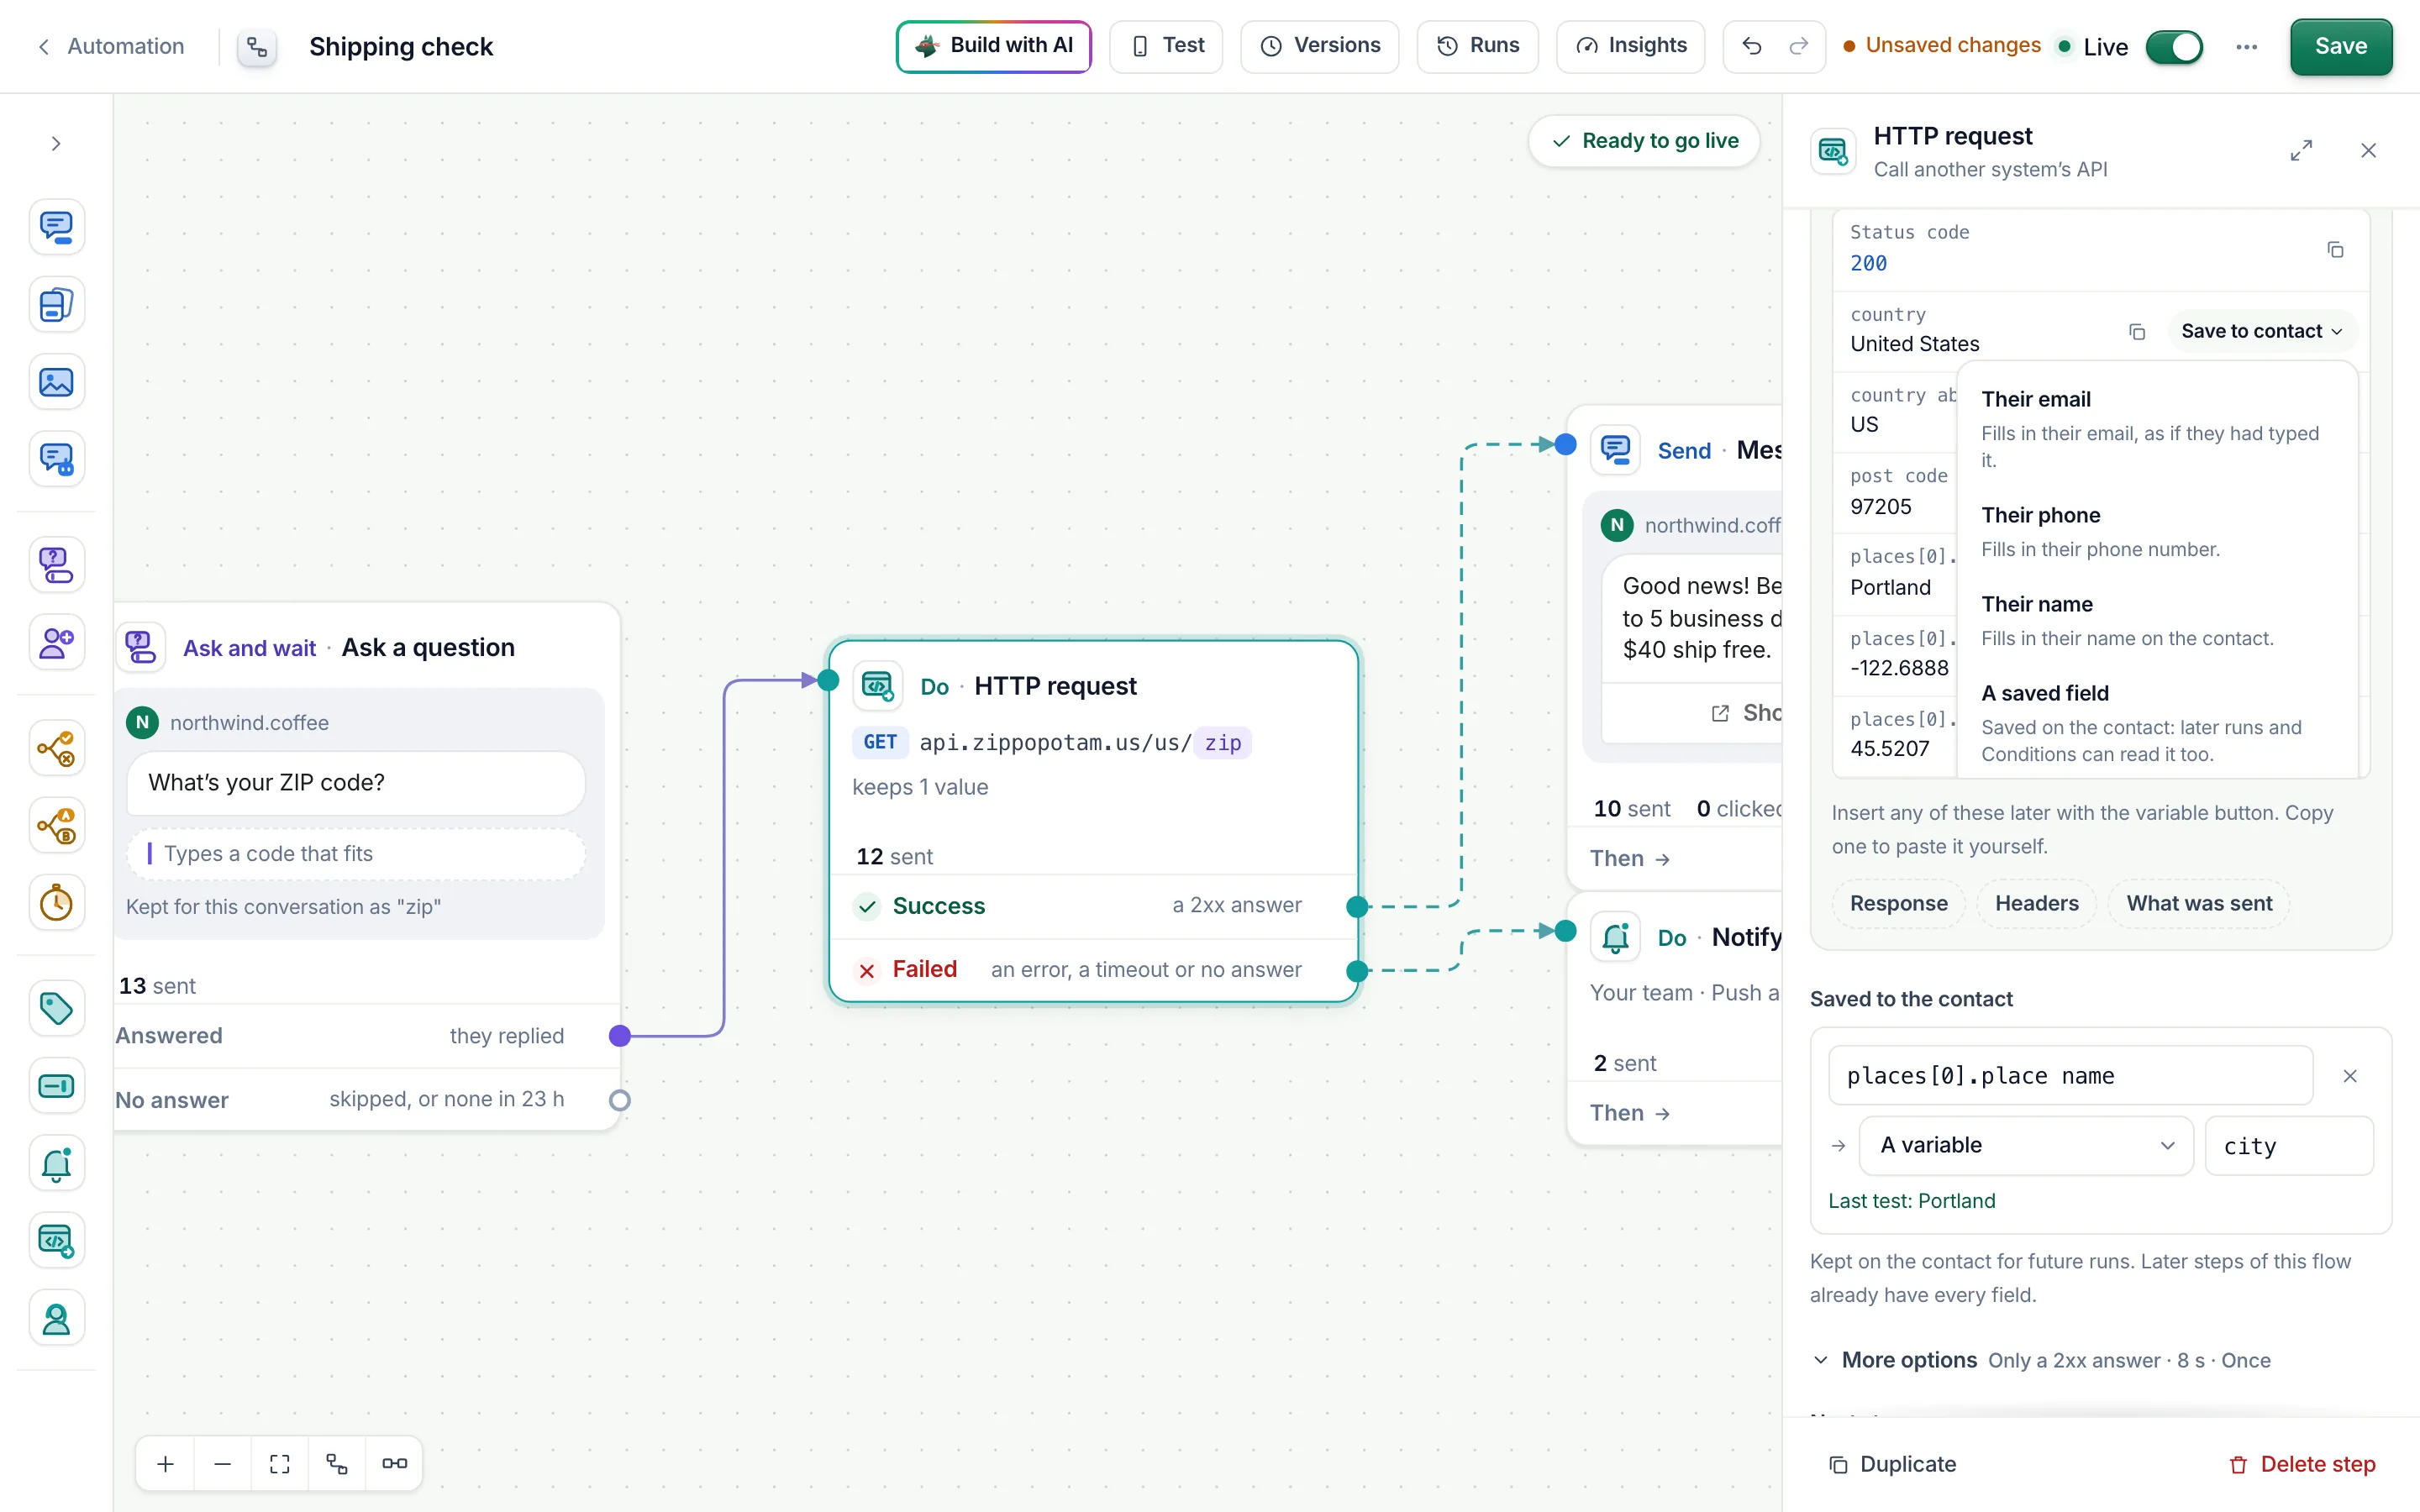Copy the country value United States
Screen dimensions: 2420x1512
point(2137,332)
